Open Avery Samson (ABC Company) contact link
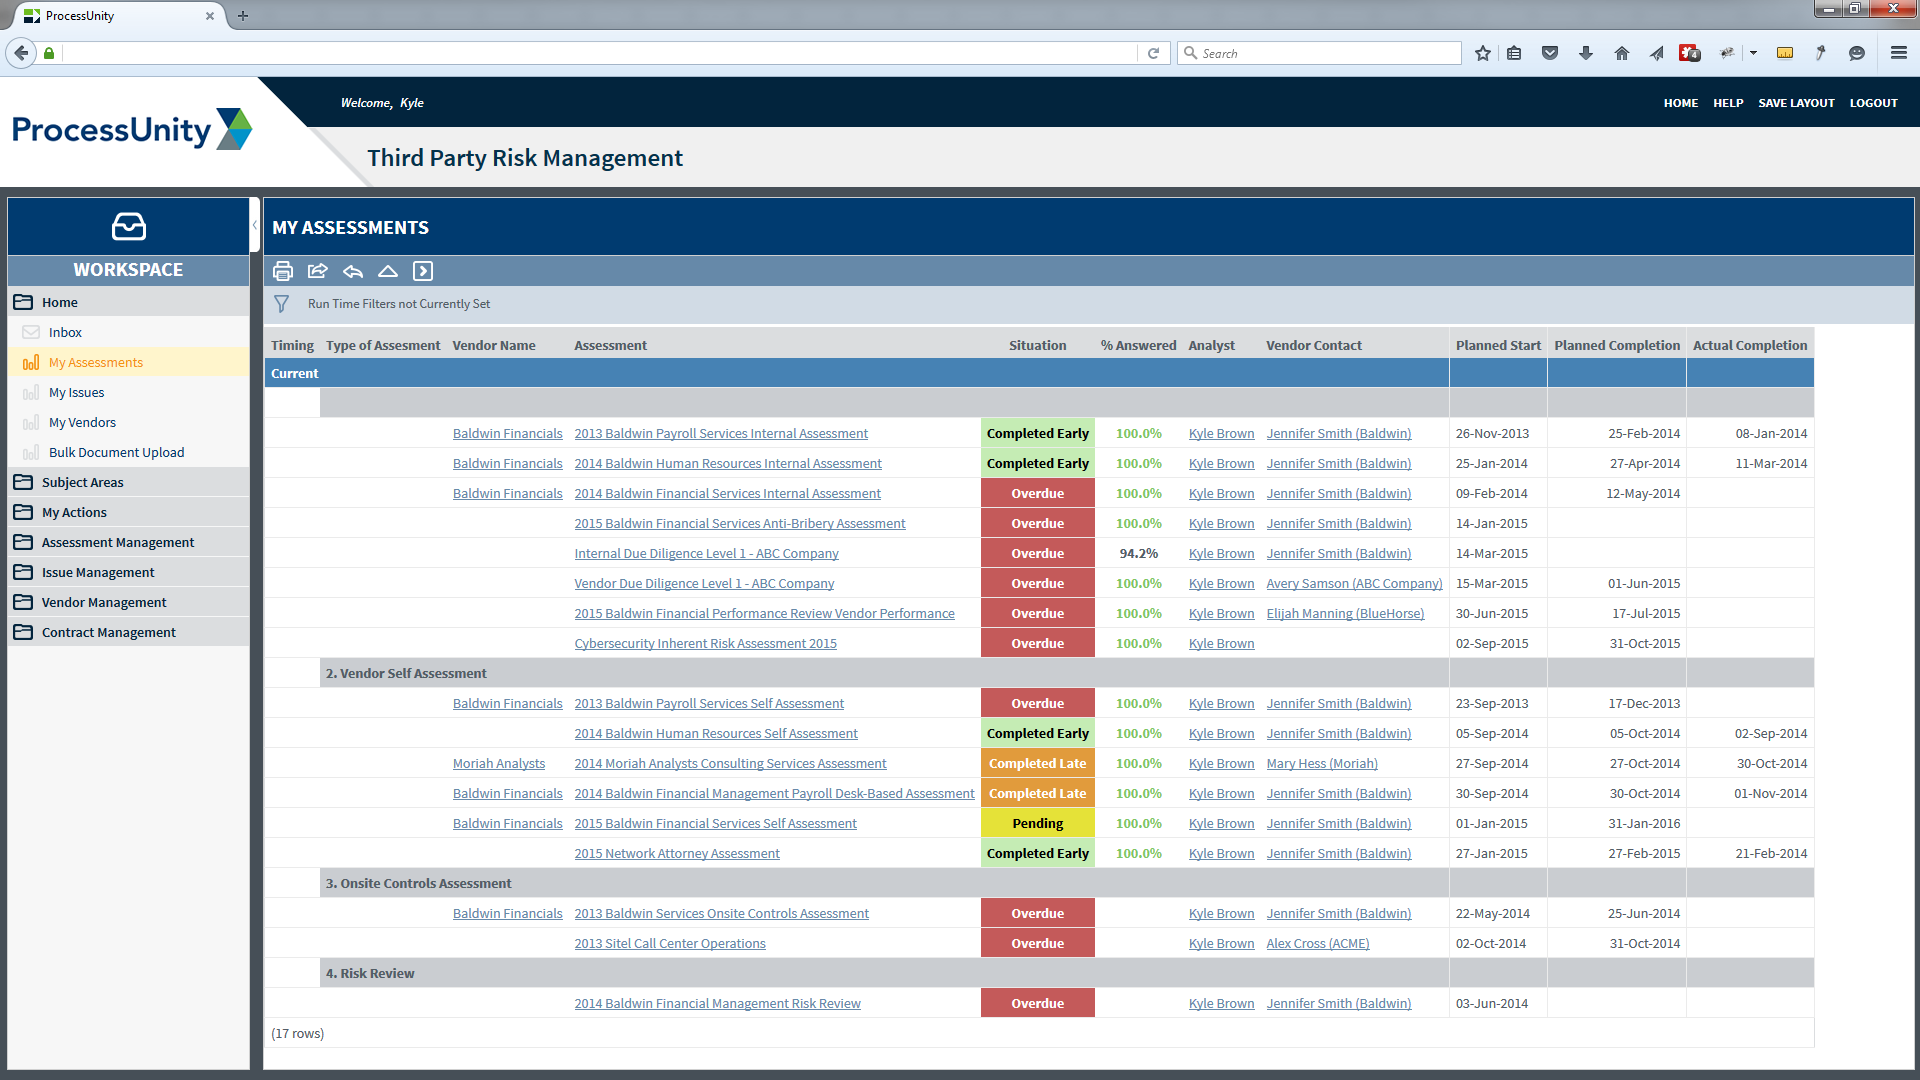The image size is (1920, 1080). pyautogui.click(x=1354, y=583)
